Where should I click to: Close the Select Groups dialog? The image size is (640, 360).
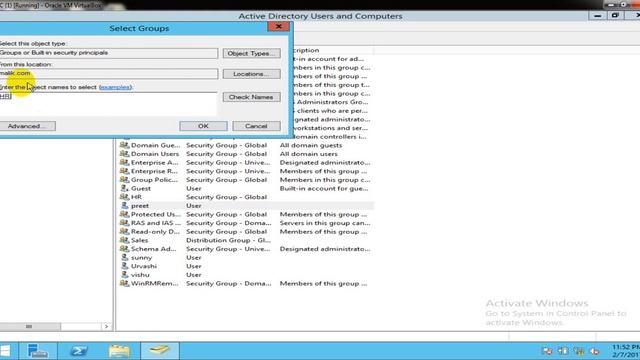click(x=279, y=27)
